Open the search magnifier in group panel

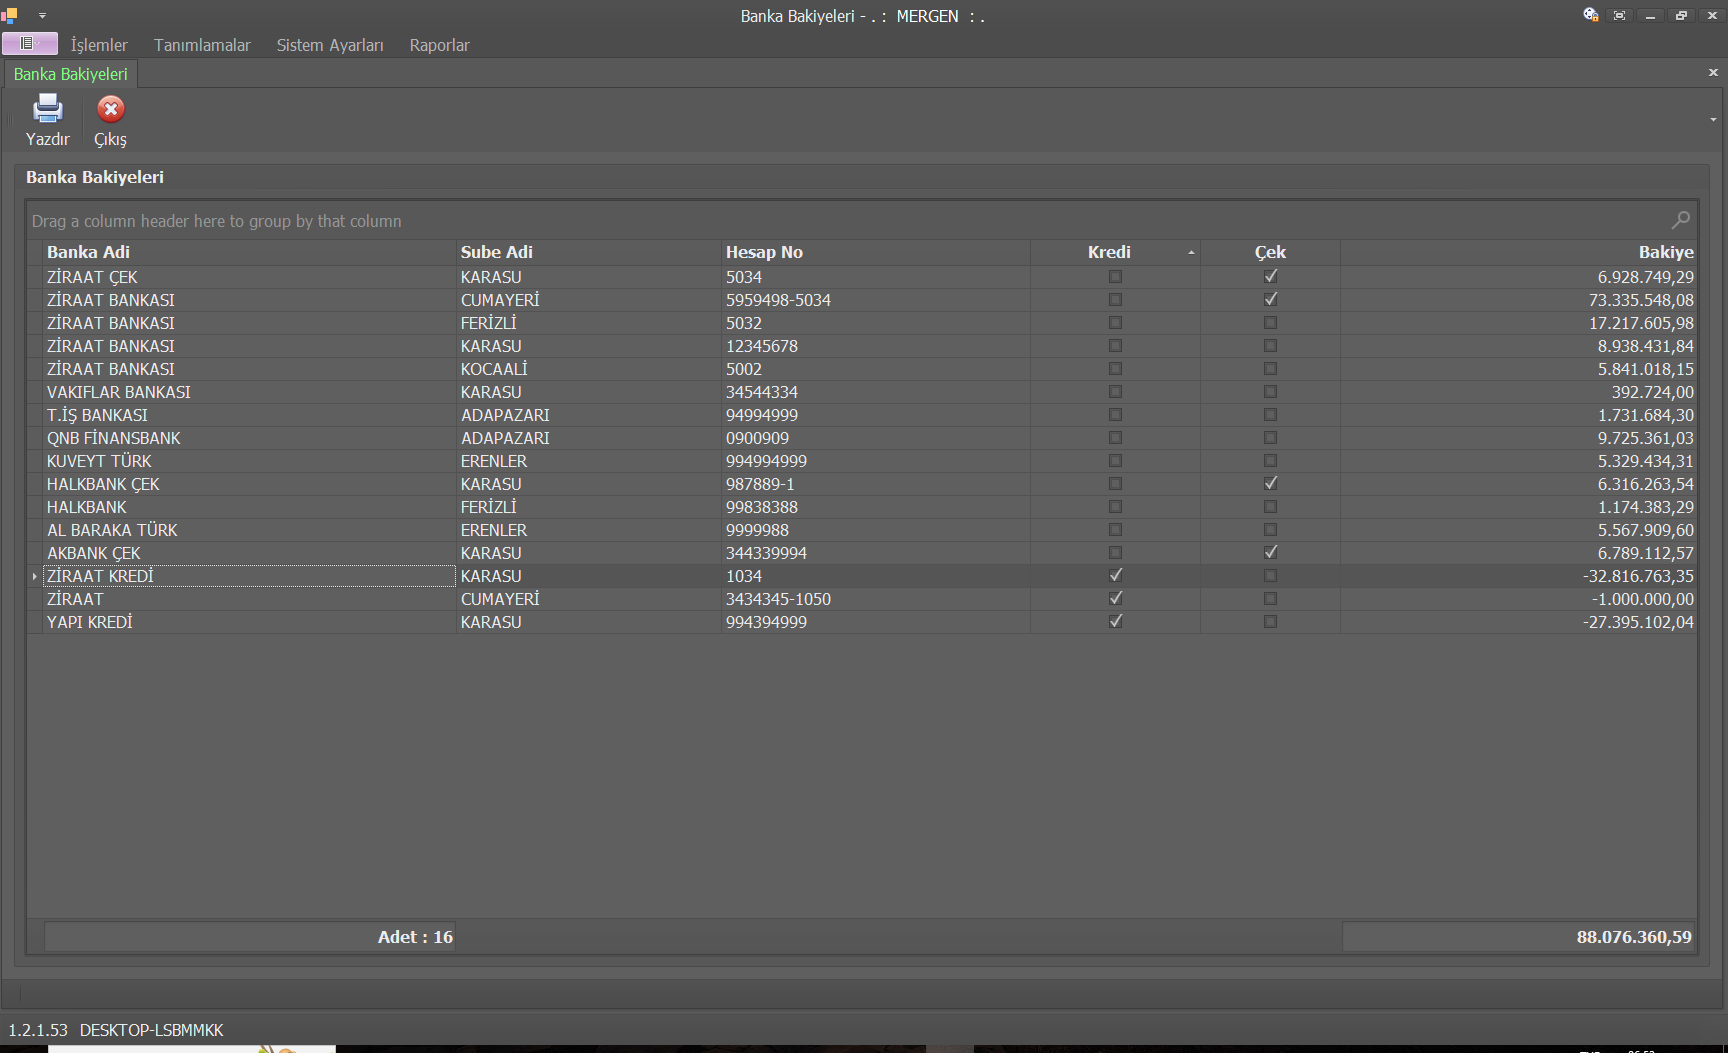[x=1680, y=220]
